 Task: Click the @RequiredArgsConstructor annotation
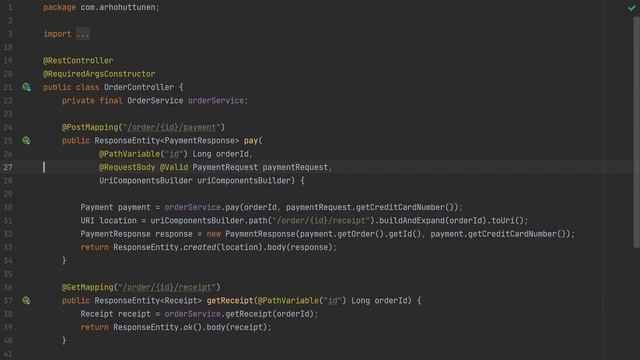point(99,74)
